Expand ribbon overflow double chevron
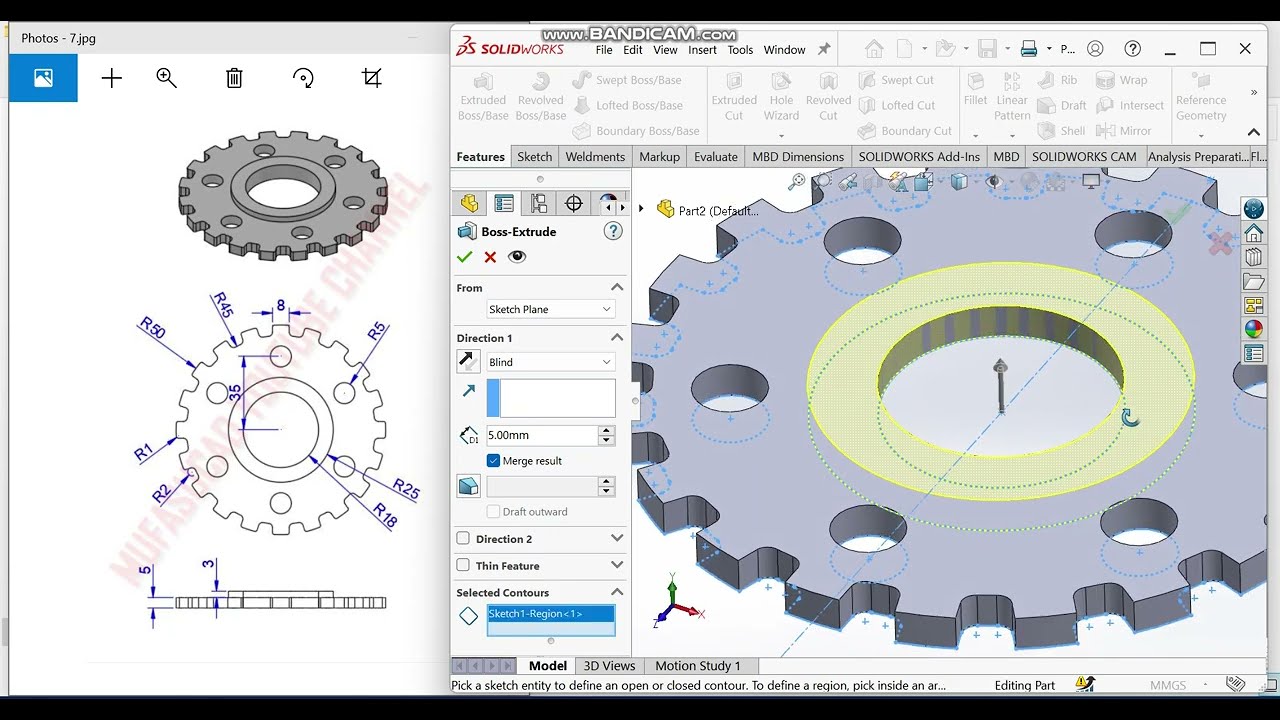Image resolution: width=1280 pixels, height=720 pixels. [x=1254, y=93]
